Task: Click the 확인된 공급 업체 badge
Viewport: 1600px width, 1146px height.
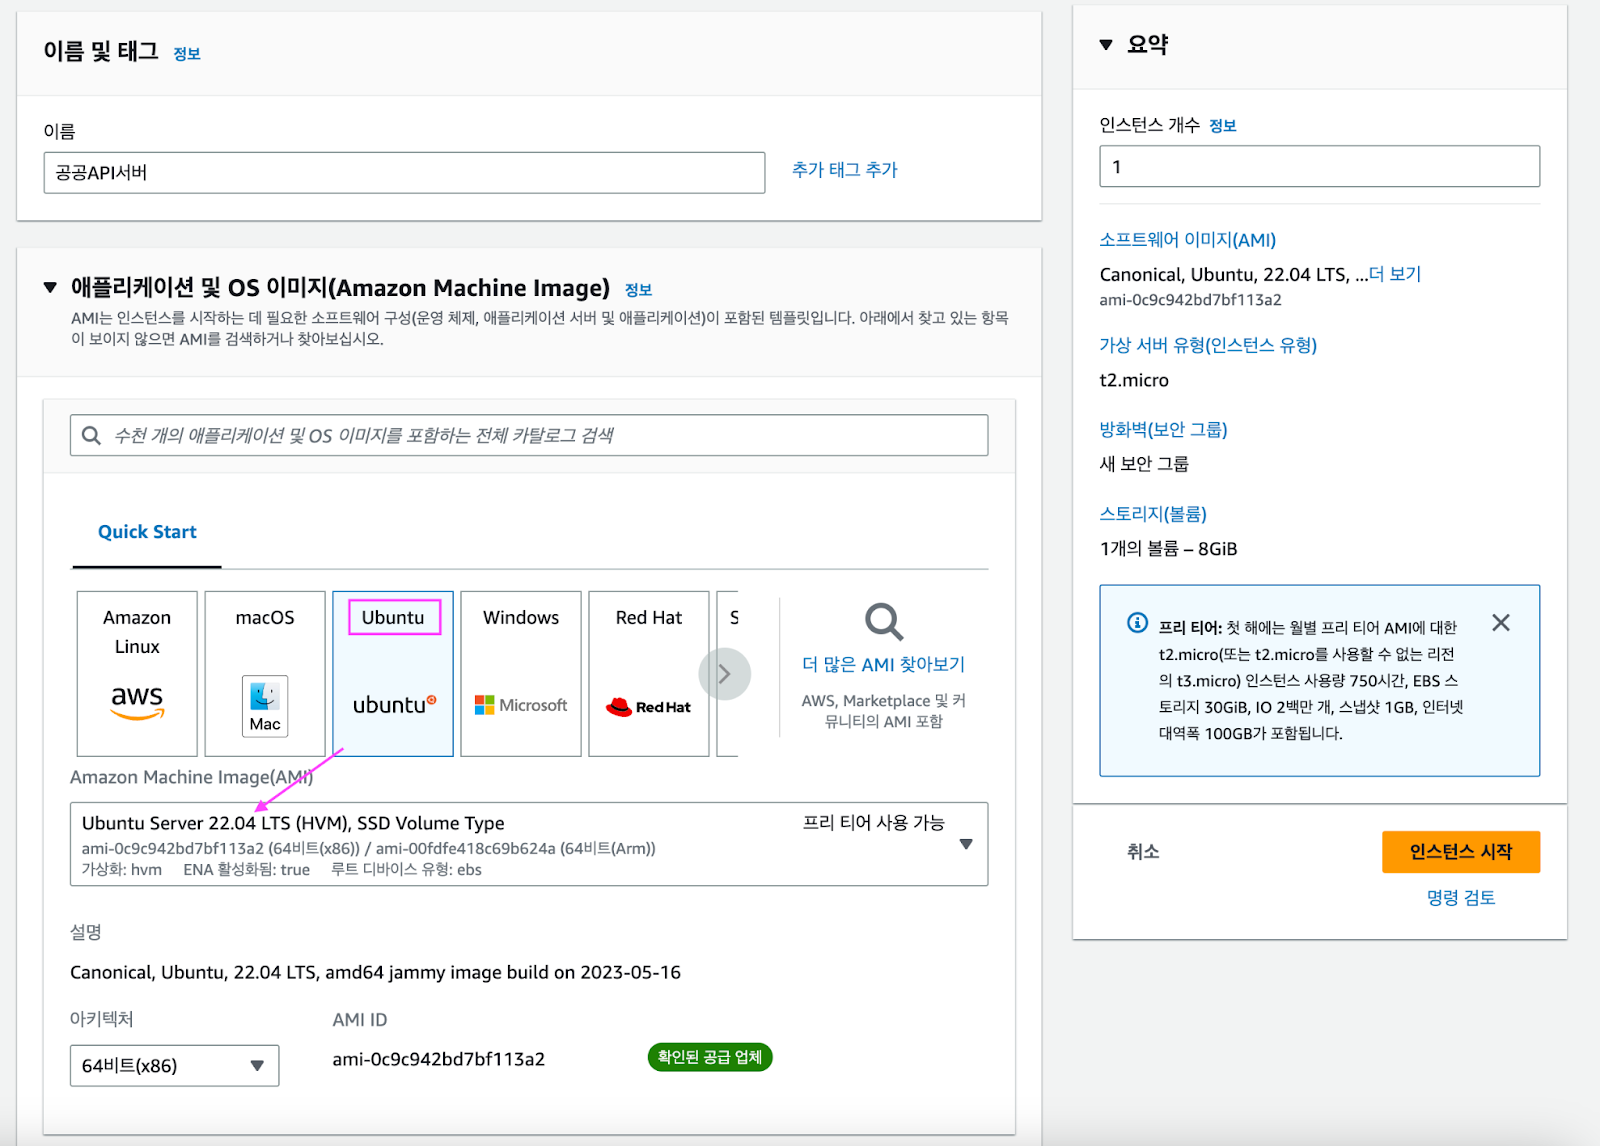Action: point(710,1057)
